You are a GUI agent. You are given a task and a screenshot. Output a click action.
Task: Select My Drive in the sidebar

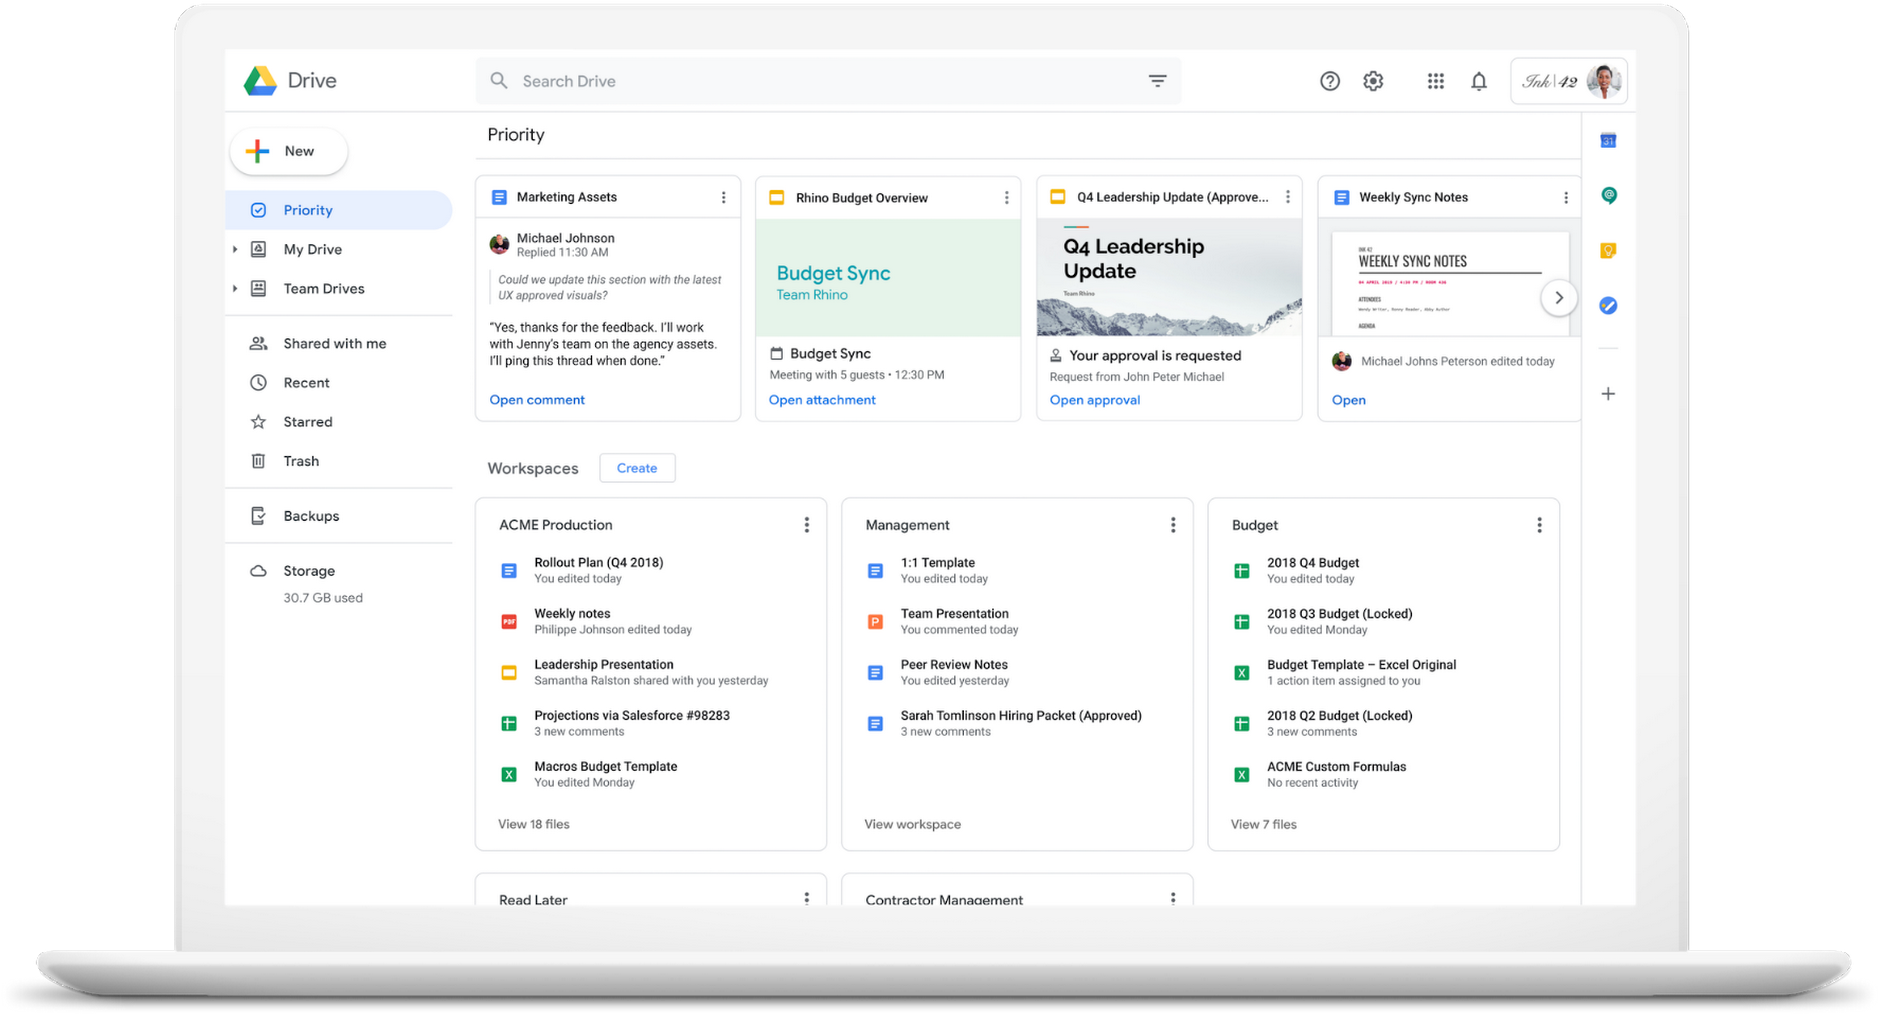click(312, 249)
